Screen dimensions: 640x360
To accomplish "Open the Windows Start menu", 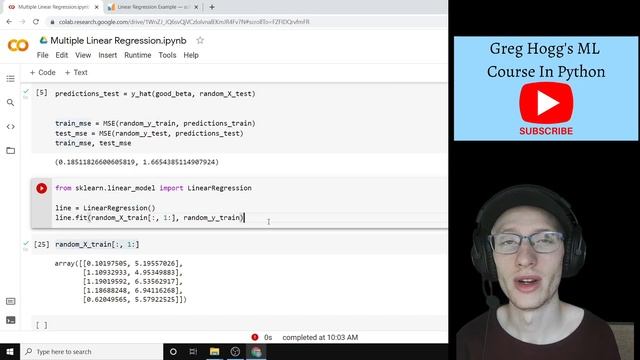I will [x=10, y=351].
